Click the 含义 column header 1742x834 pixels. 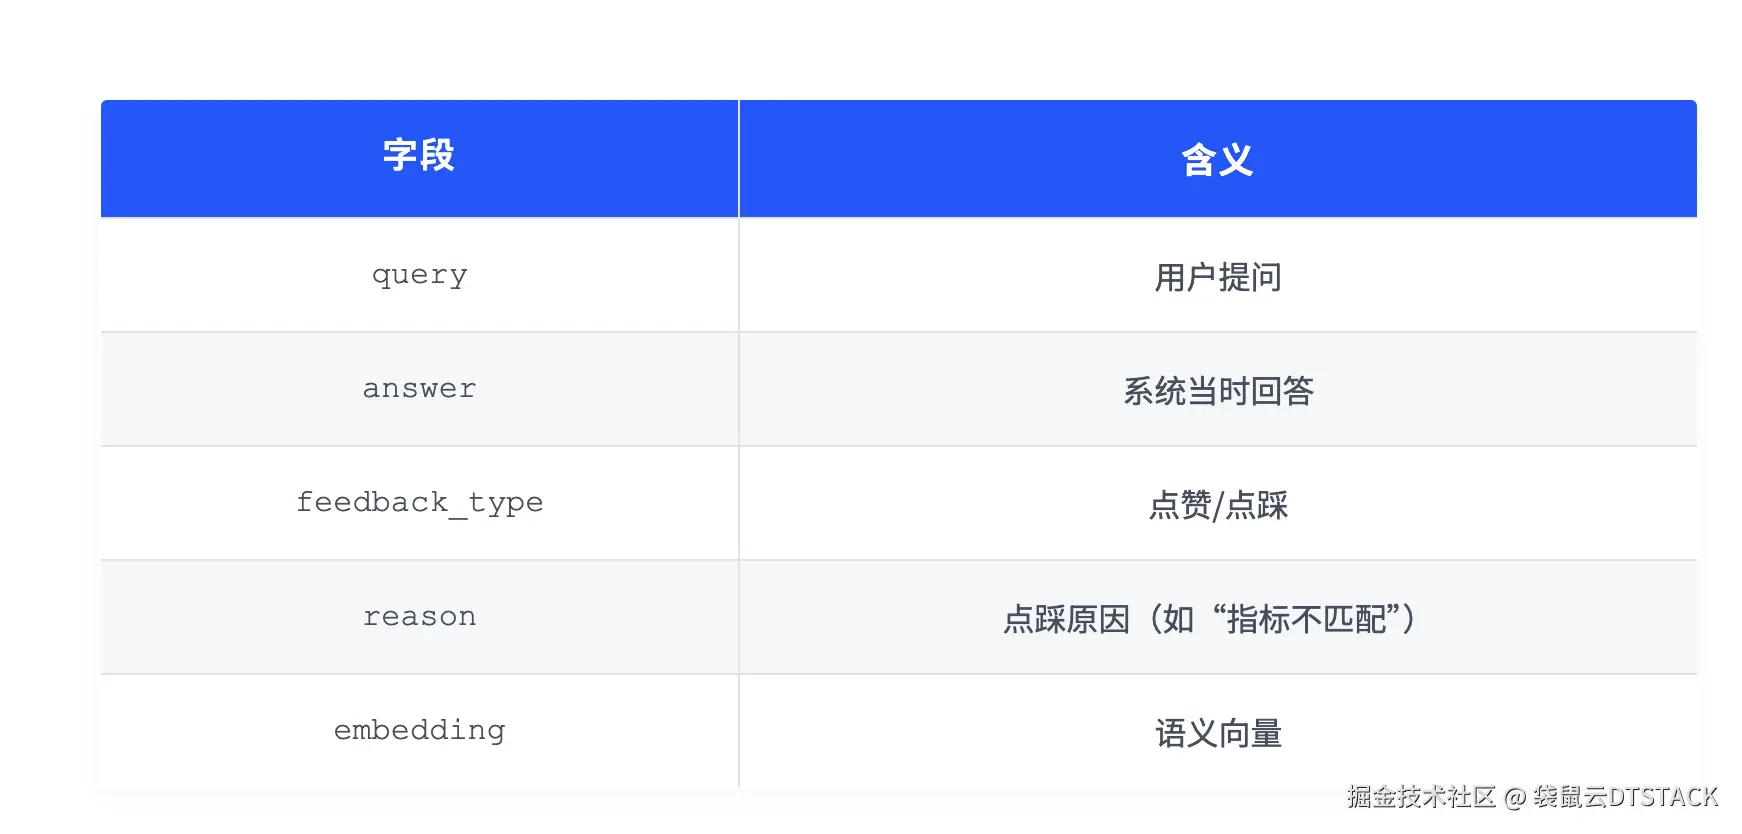(x=1218, y=158)
